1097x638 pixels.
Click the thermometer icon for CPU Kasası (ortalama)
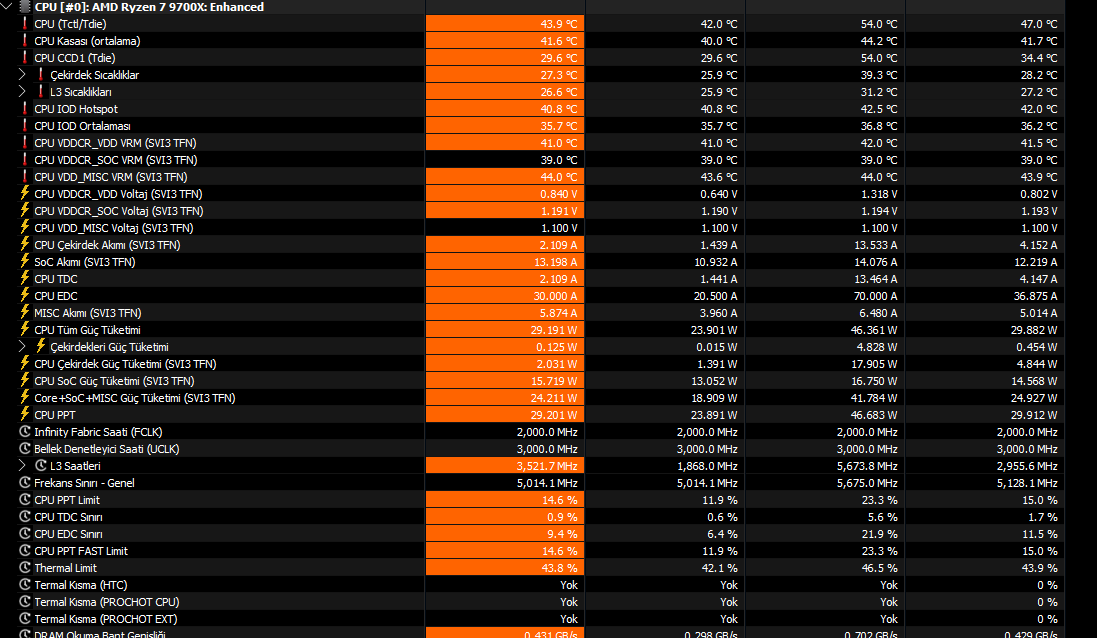[25, 40]
